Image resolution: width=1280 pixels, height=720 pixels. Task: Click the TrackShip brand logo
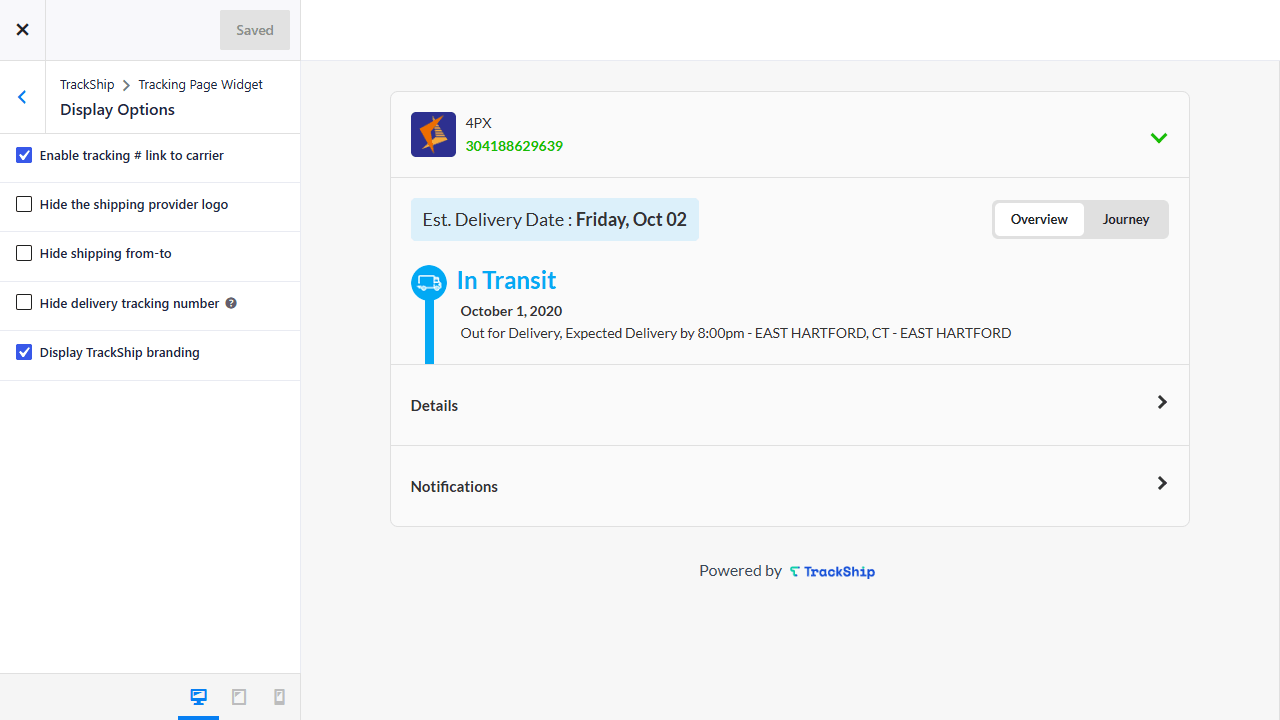[832, 571]
